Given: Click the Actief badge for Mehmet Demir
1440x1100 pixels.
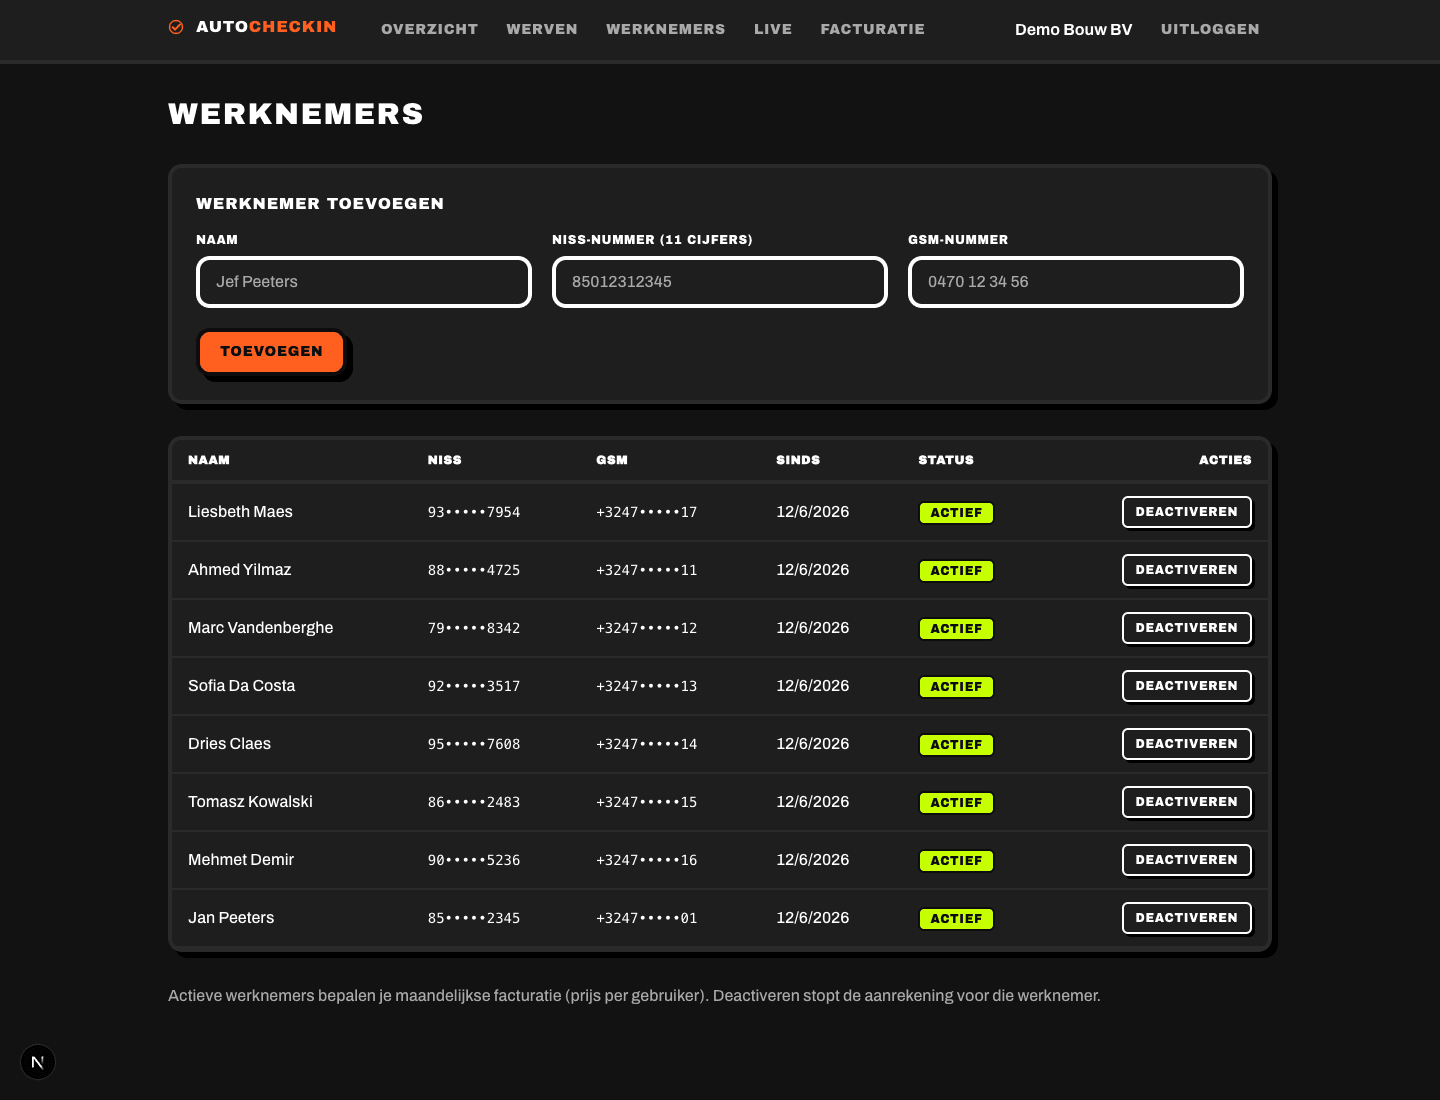Looking at the screenshot, I should [956, 861].
